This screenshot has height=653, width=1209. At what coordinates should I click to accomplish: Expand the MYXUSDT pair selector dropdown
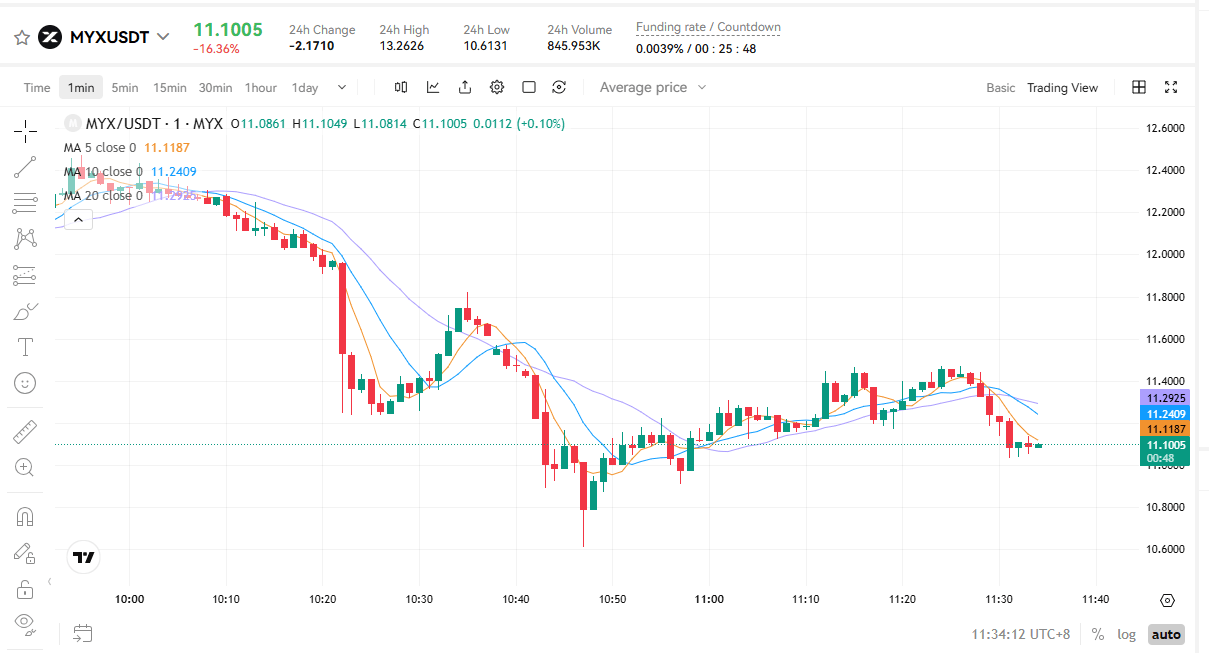pyautogui.click(x=164, y=38)
